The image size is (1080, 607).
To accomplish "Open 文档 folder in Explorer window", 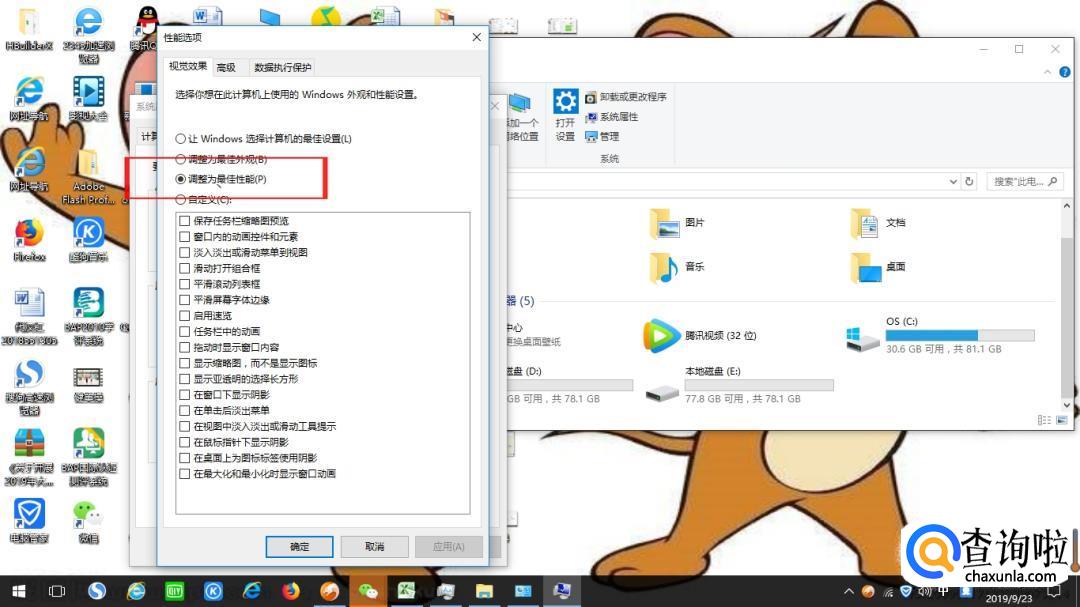I will (878, 223).
